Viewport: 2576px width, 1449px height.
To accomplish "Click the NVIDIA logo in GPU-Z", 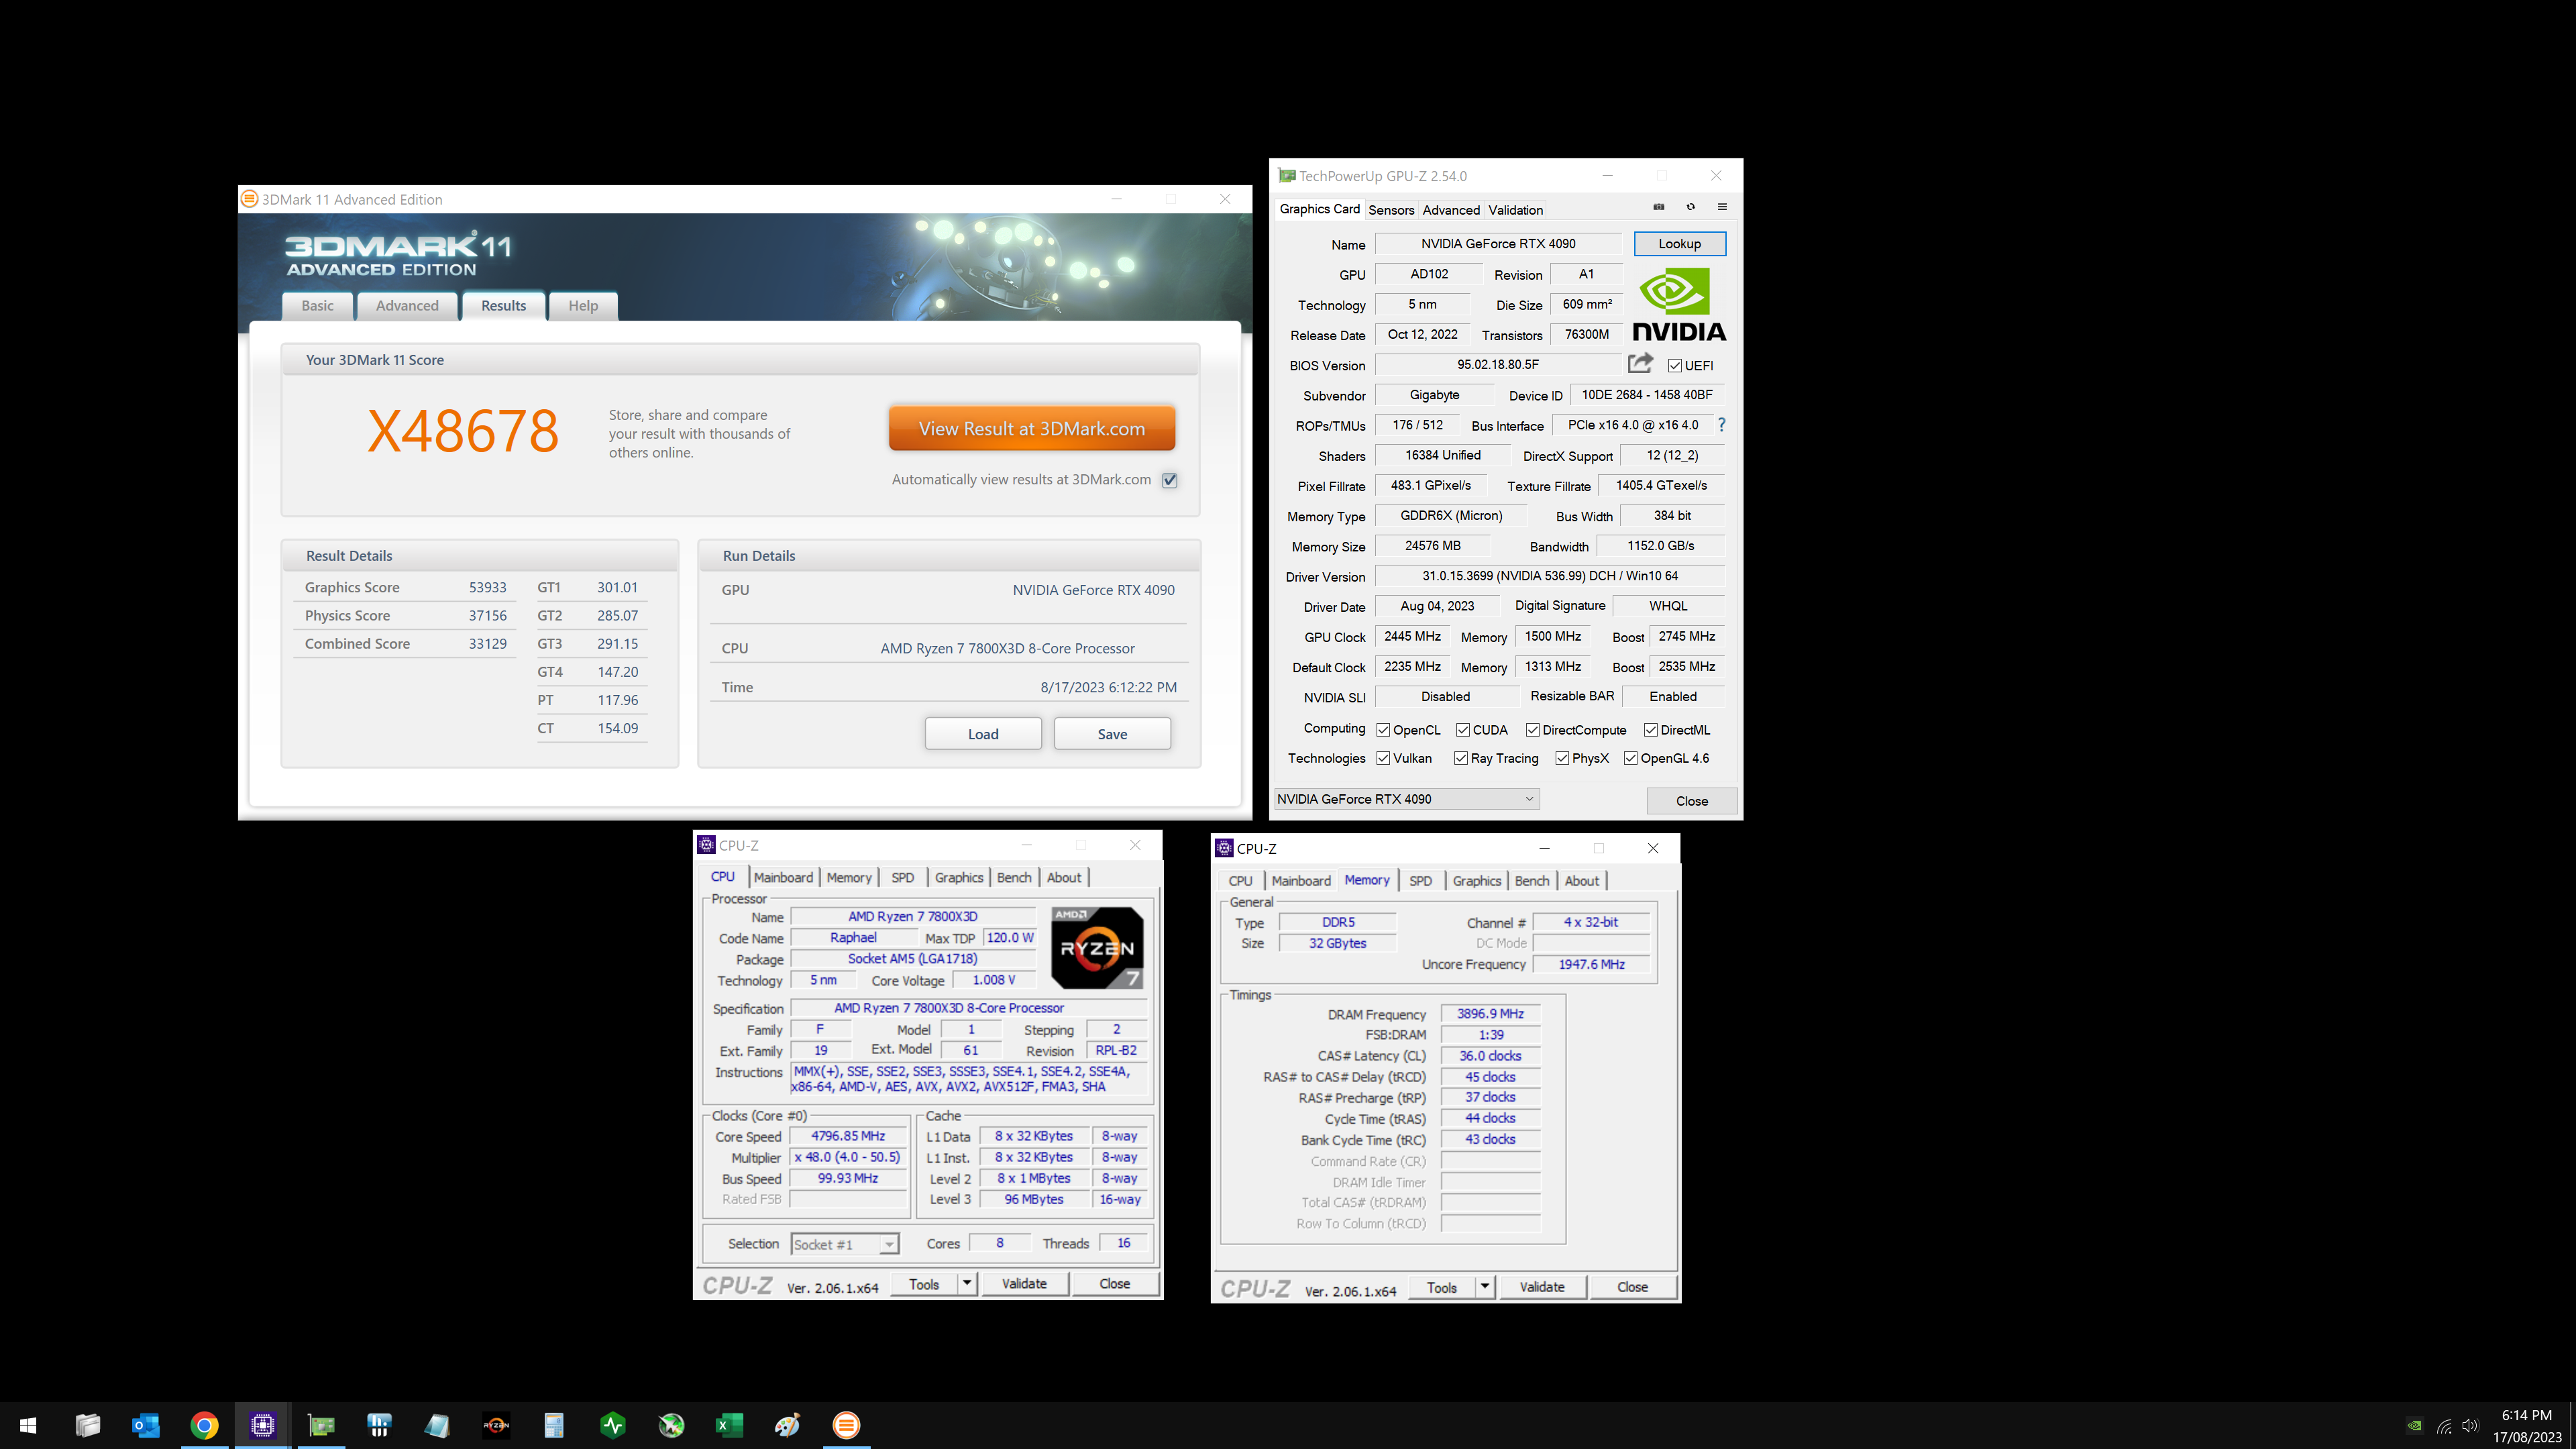I will pyautogui.click(x=1679, y=304).
